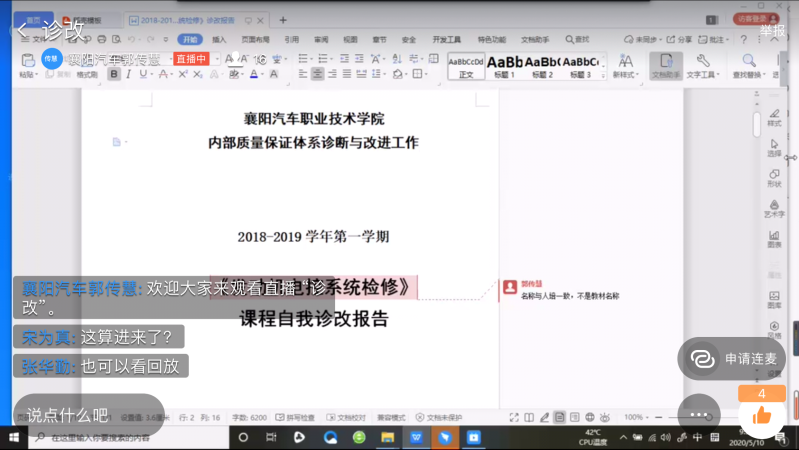Click the 文档助手 ribbon icon
Screen dimensions: 799x450
click(x=665, y=66)
